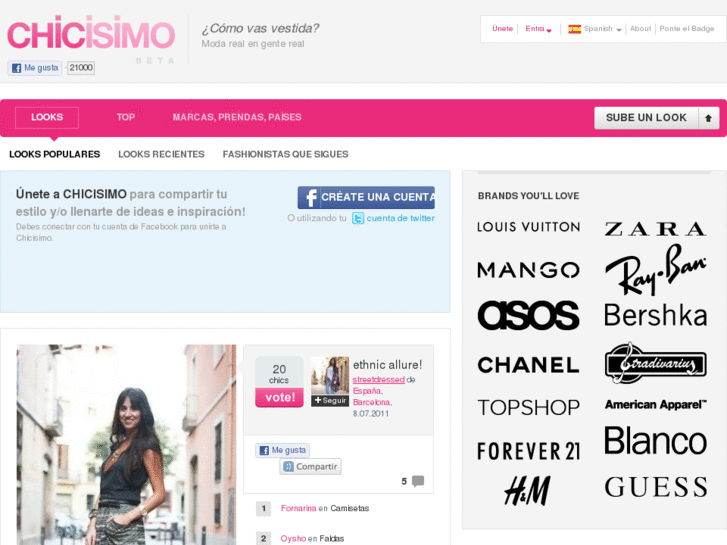Vote for the look with pink vote! button

pyautogui.click(x=280, y=398)
